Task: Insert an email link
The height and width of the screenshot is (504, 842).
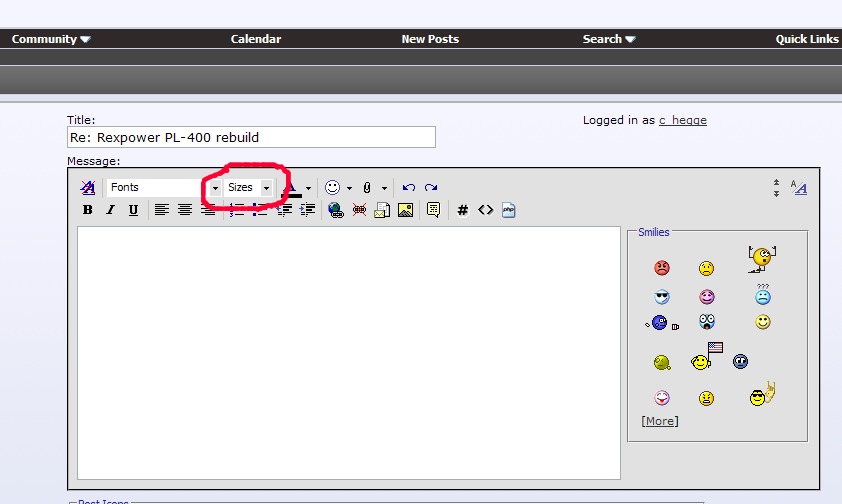Action: pyautogui.click(x=382, y=210)
